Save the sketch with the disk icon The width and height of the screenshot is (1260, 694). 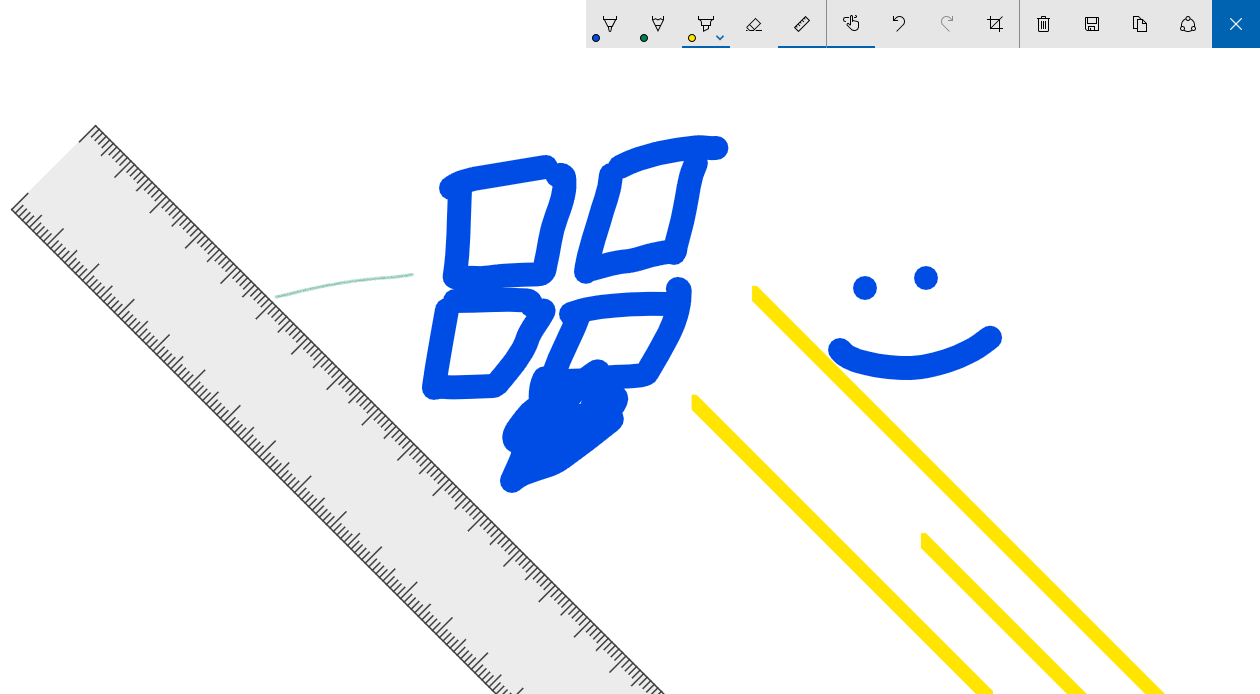coord(1092,24)
